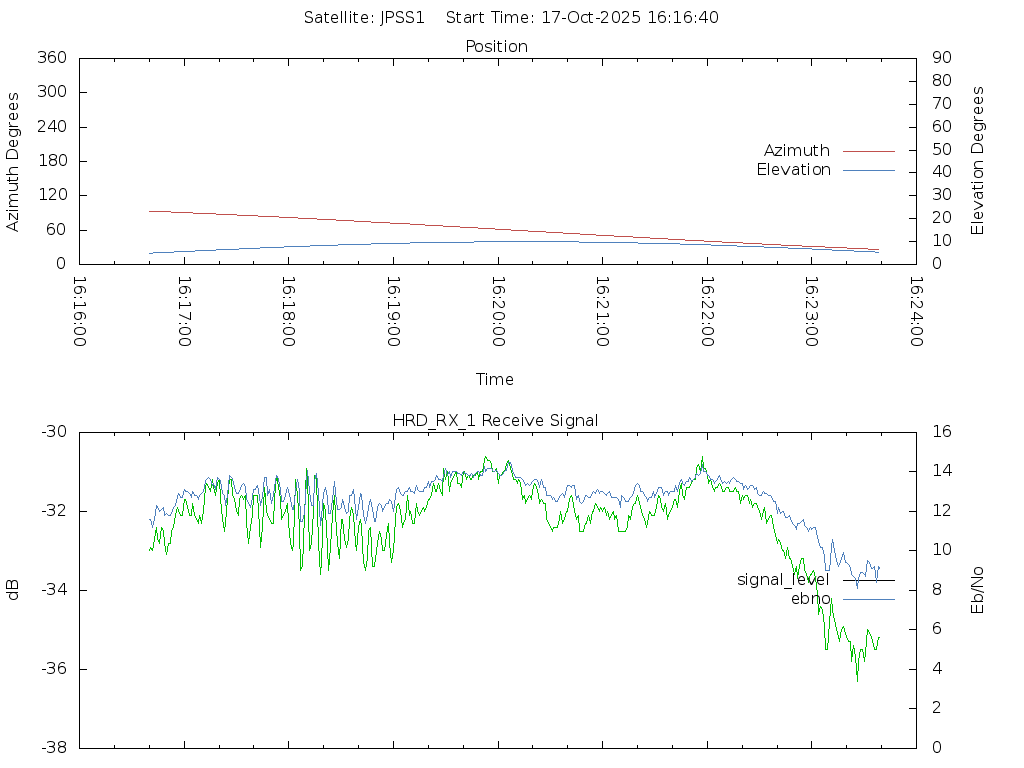Click the 16:24:00 time axis tick label
Image resolution: width=1024 pixels, height=768 pixels.
click(x=915, y=312)
